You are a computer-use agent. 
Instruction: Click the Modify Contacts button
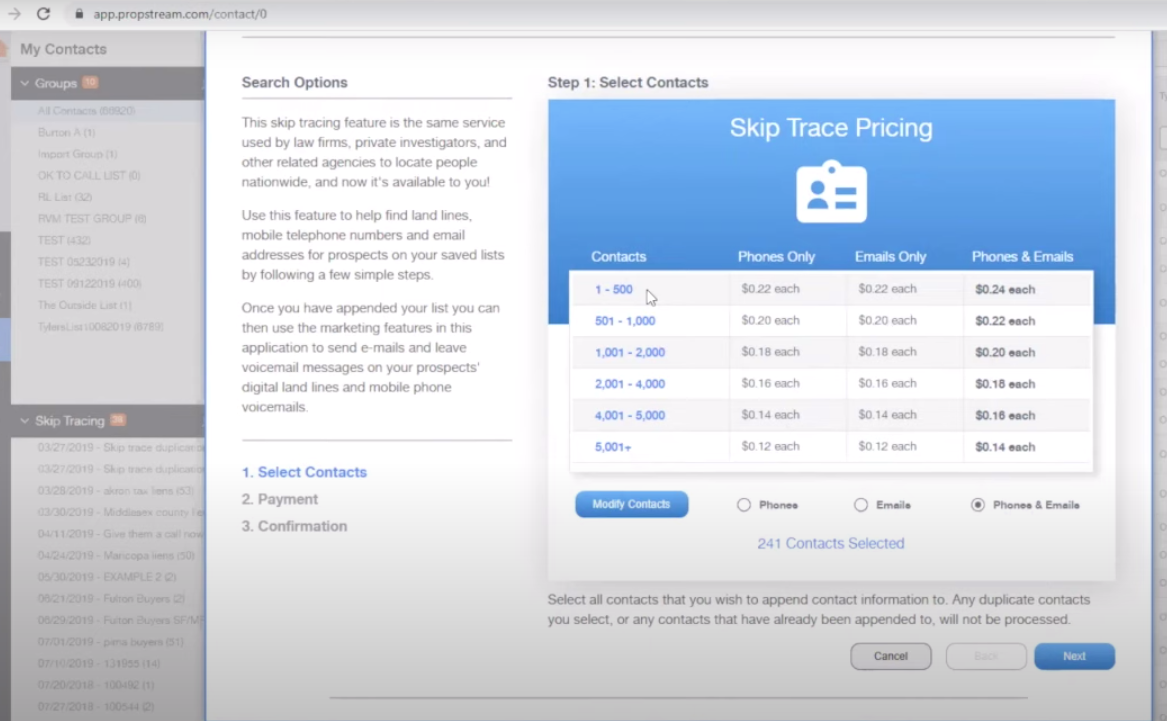point(631,504)
